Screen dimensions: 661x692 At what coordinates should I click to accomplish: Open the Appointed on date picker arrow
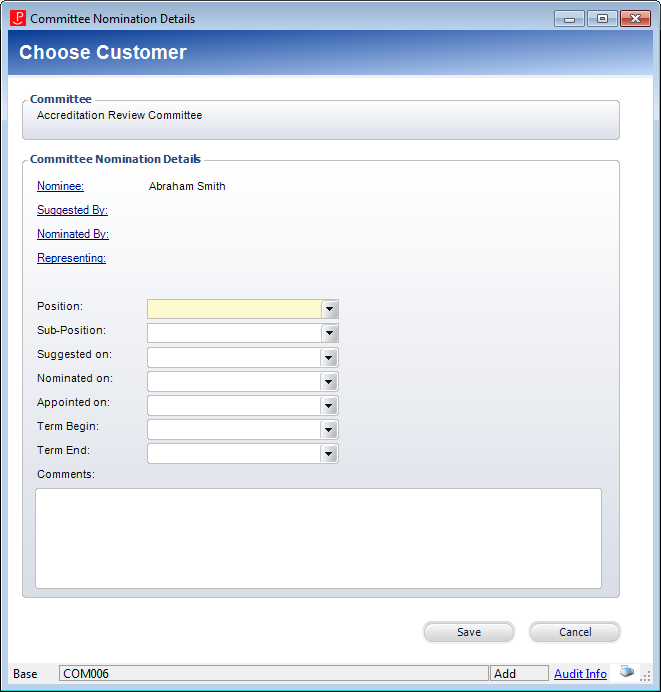(329, 406)
